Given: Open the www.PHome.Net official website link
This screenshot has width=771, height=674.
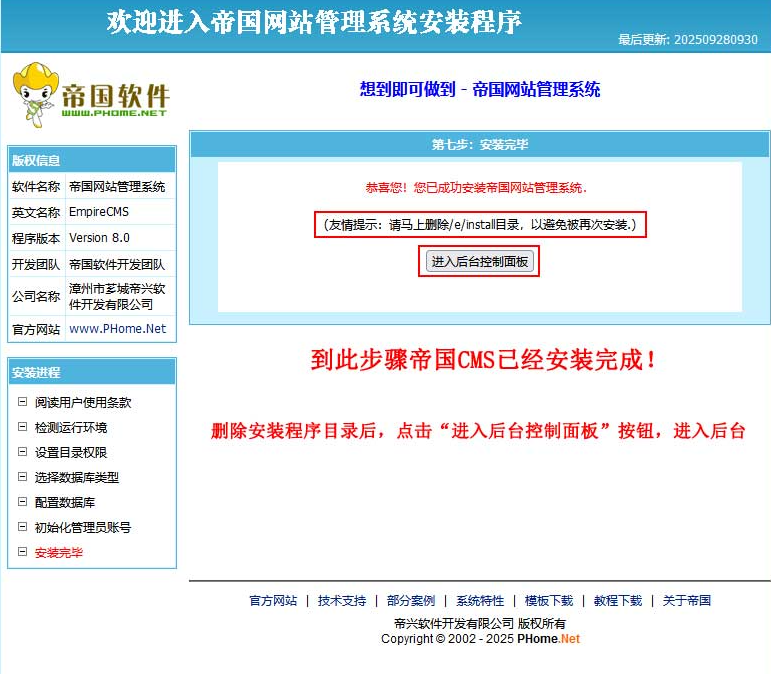Looking at the screenshot, I should (x=117, y=328).
